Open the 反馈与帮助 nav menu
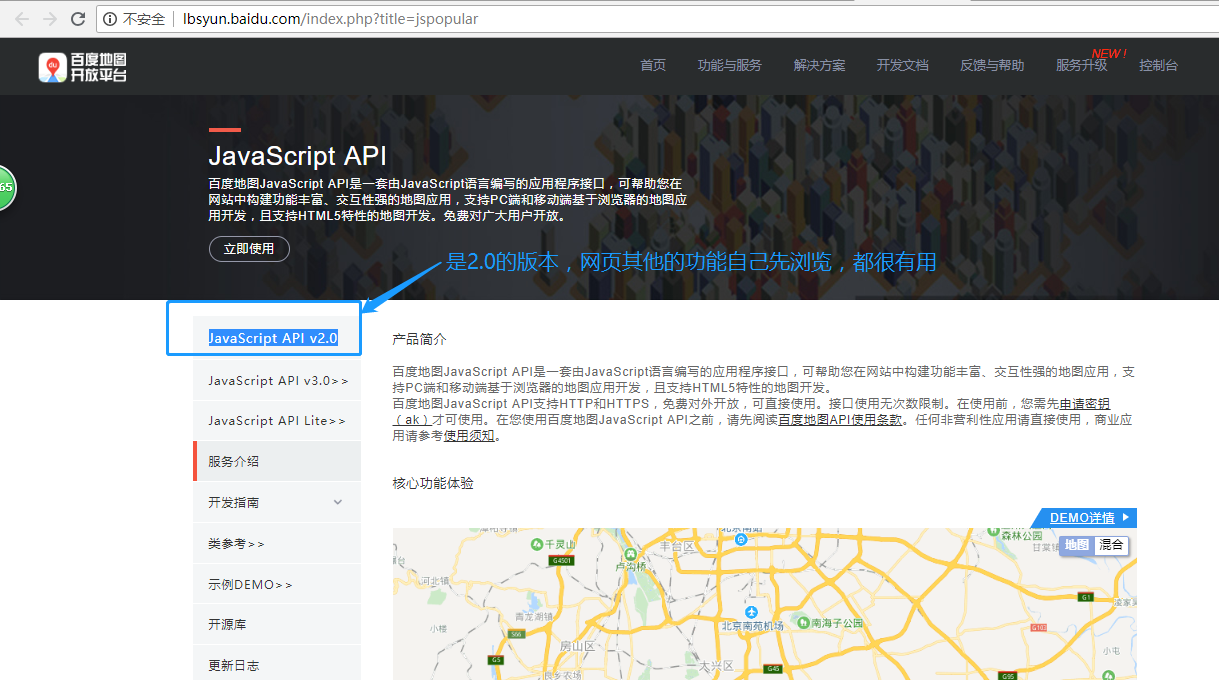Screen dimensions: 1219x680 [992, 65]
